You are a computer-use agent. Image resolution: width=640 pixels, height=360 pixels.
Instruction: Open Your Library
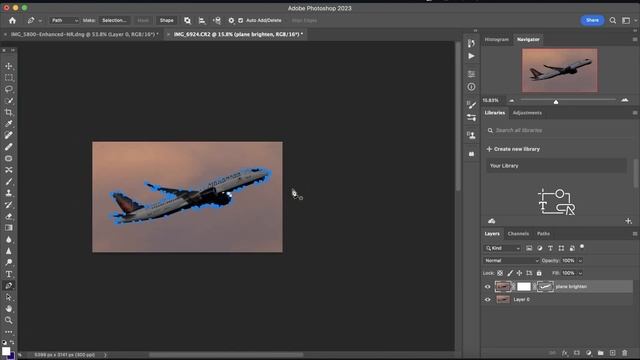click(556, 166)
